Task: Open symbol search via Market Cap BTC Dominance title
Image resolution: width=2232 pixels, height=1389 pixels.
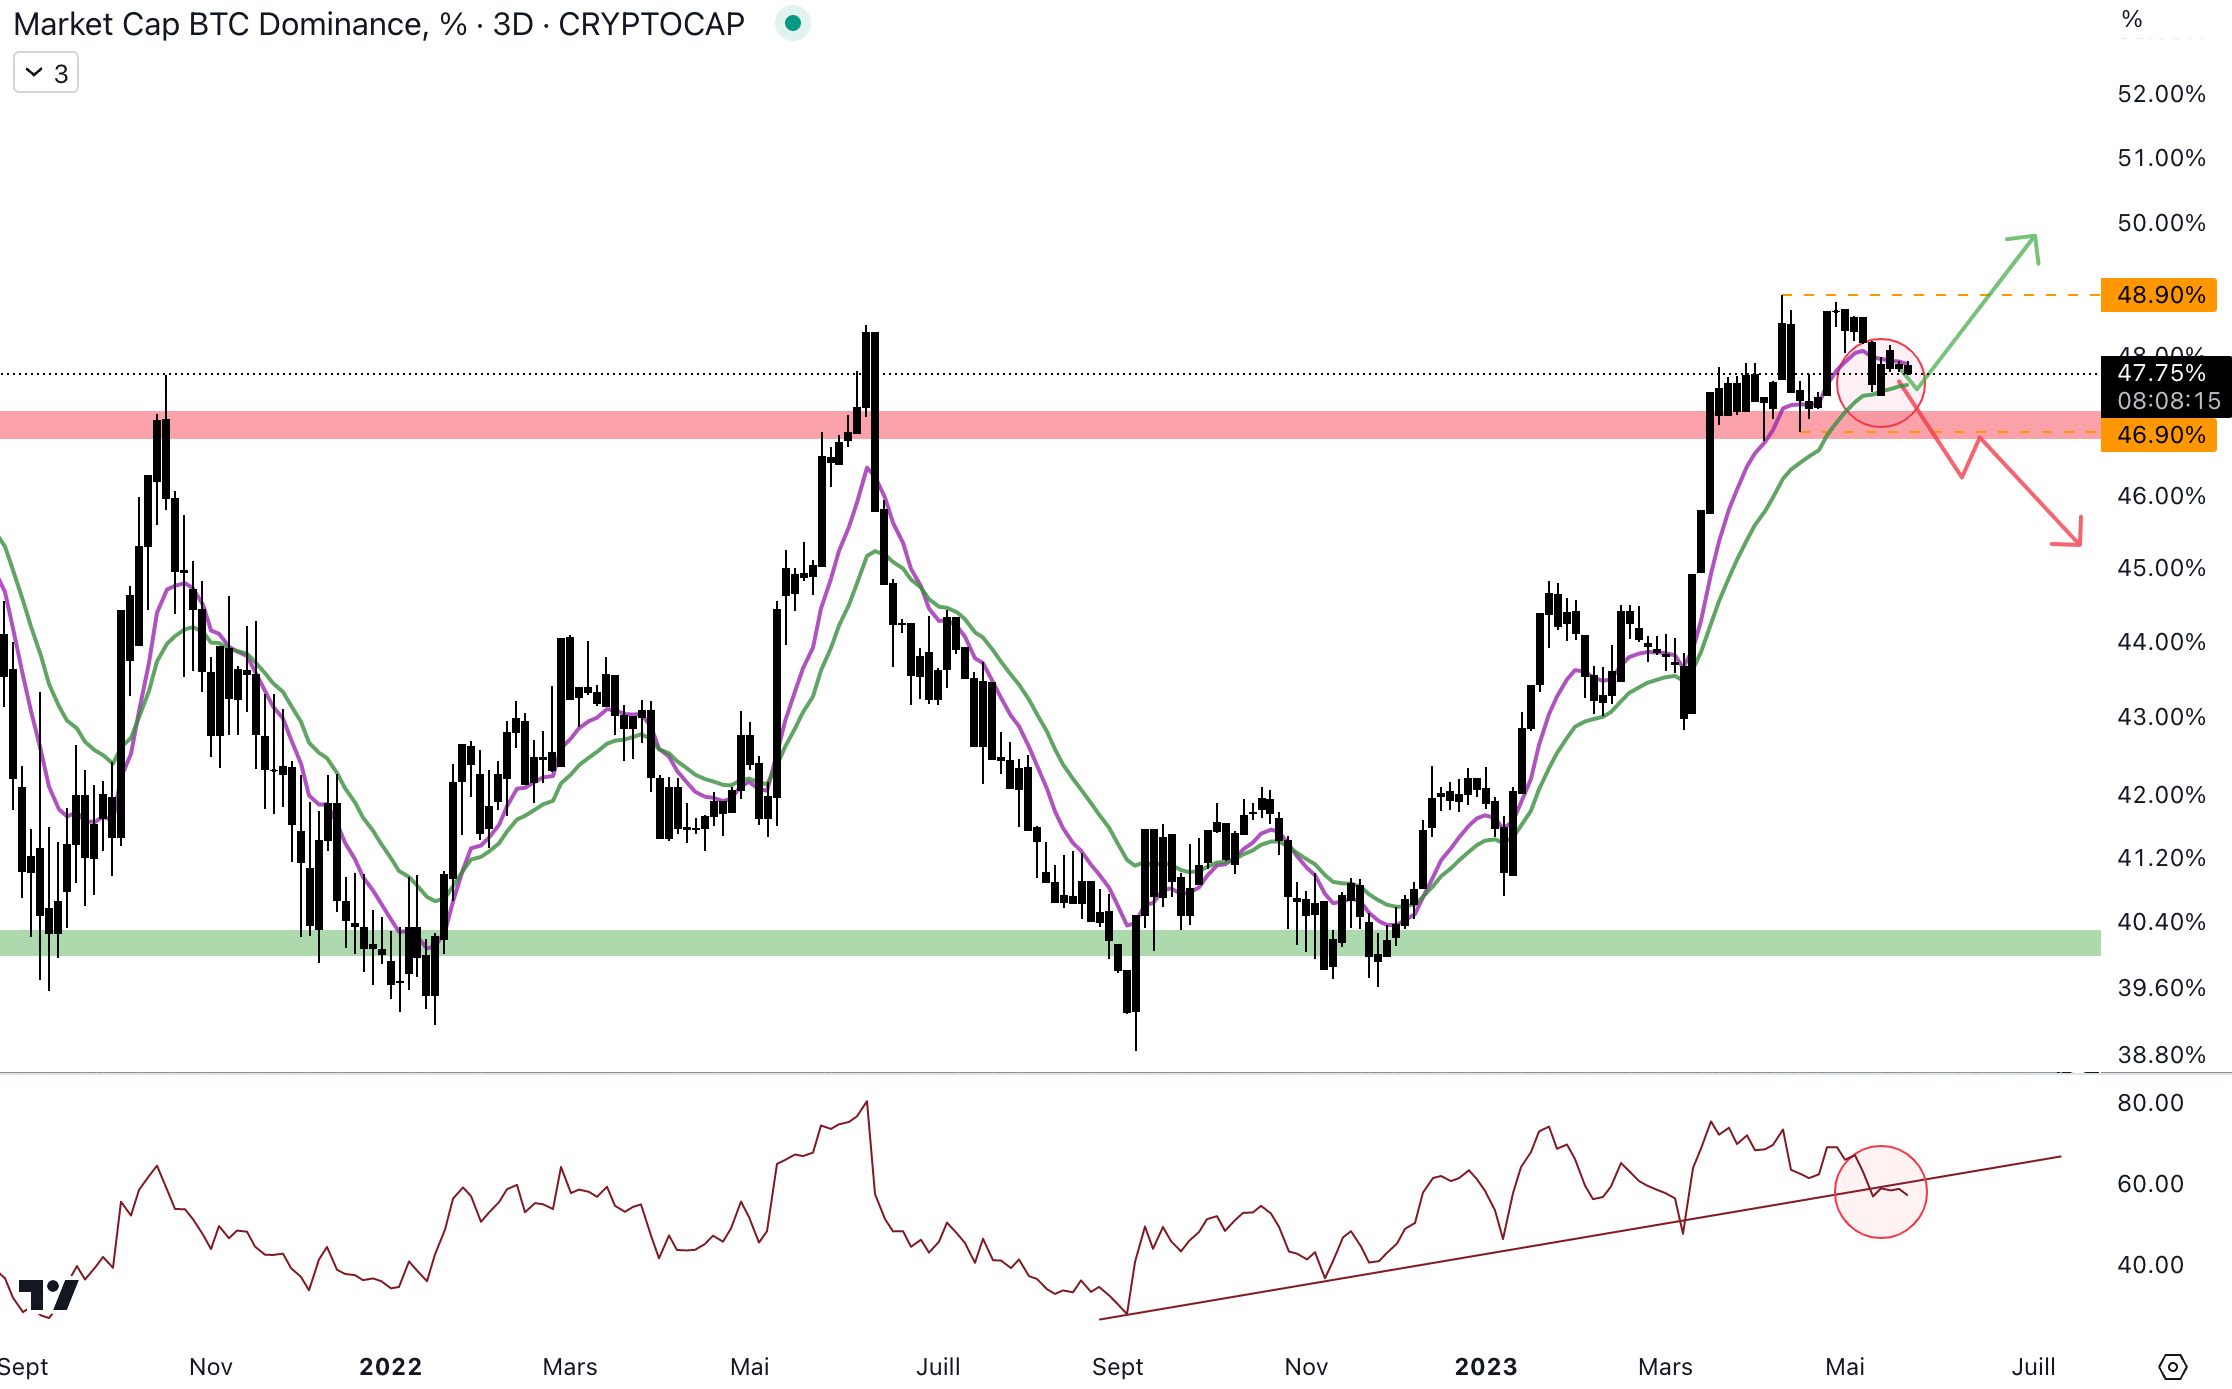Action: 220,24
